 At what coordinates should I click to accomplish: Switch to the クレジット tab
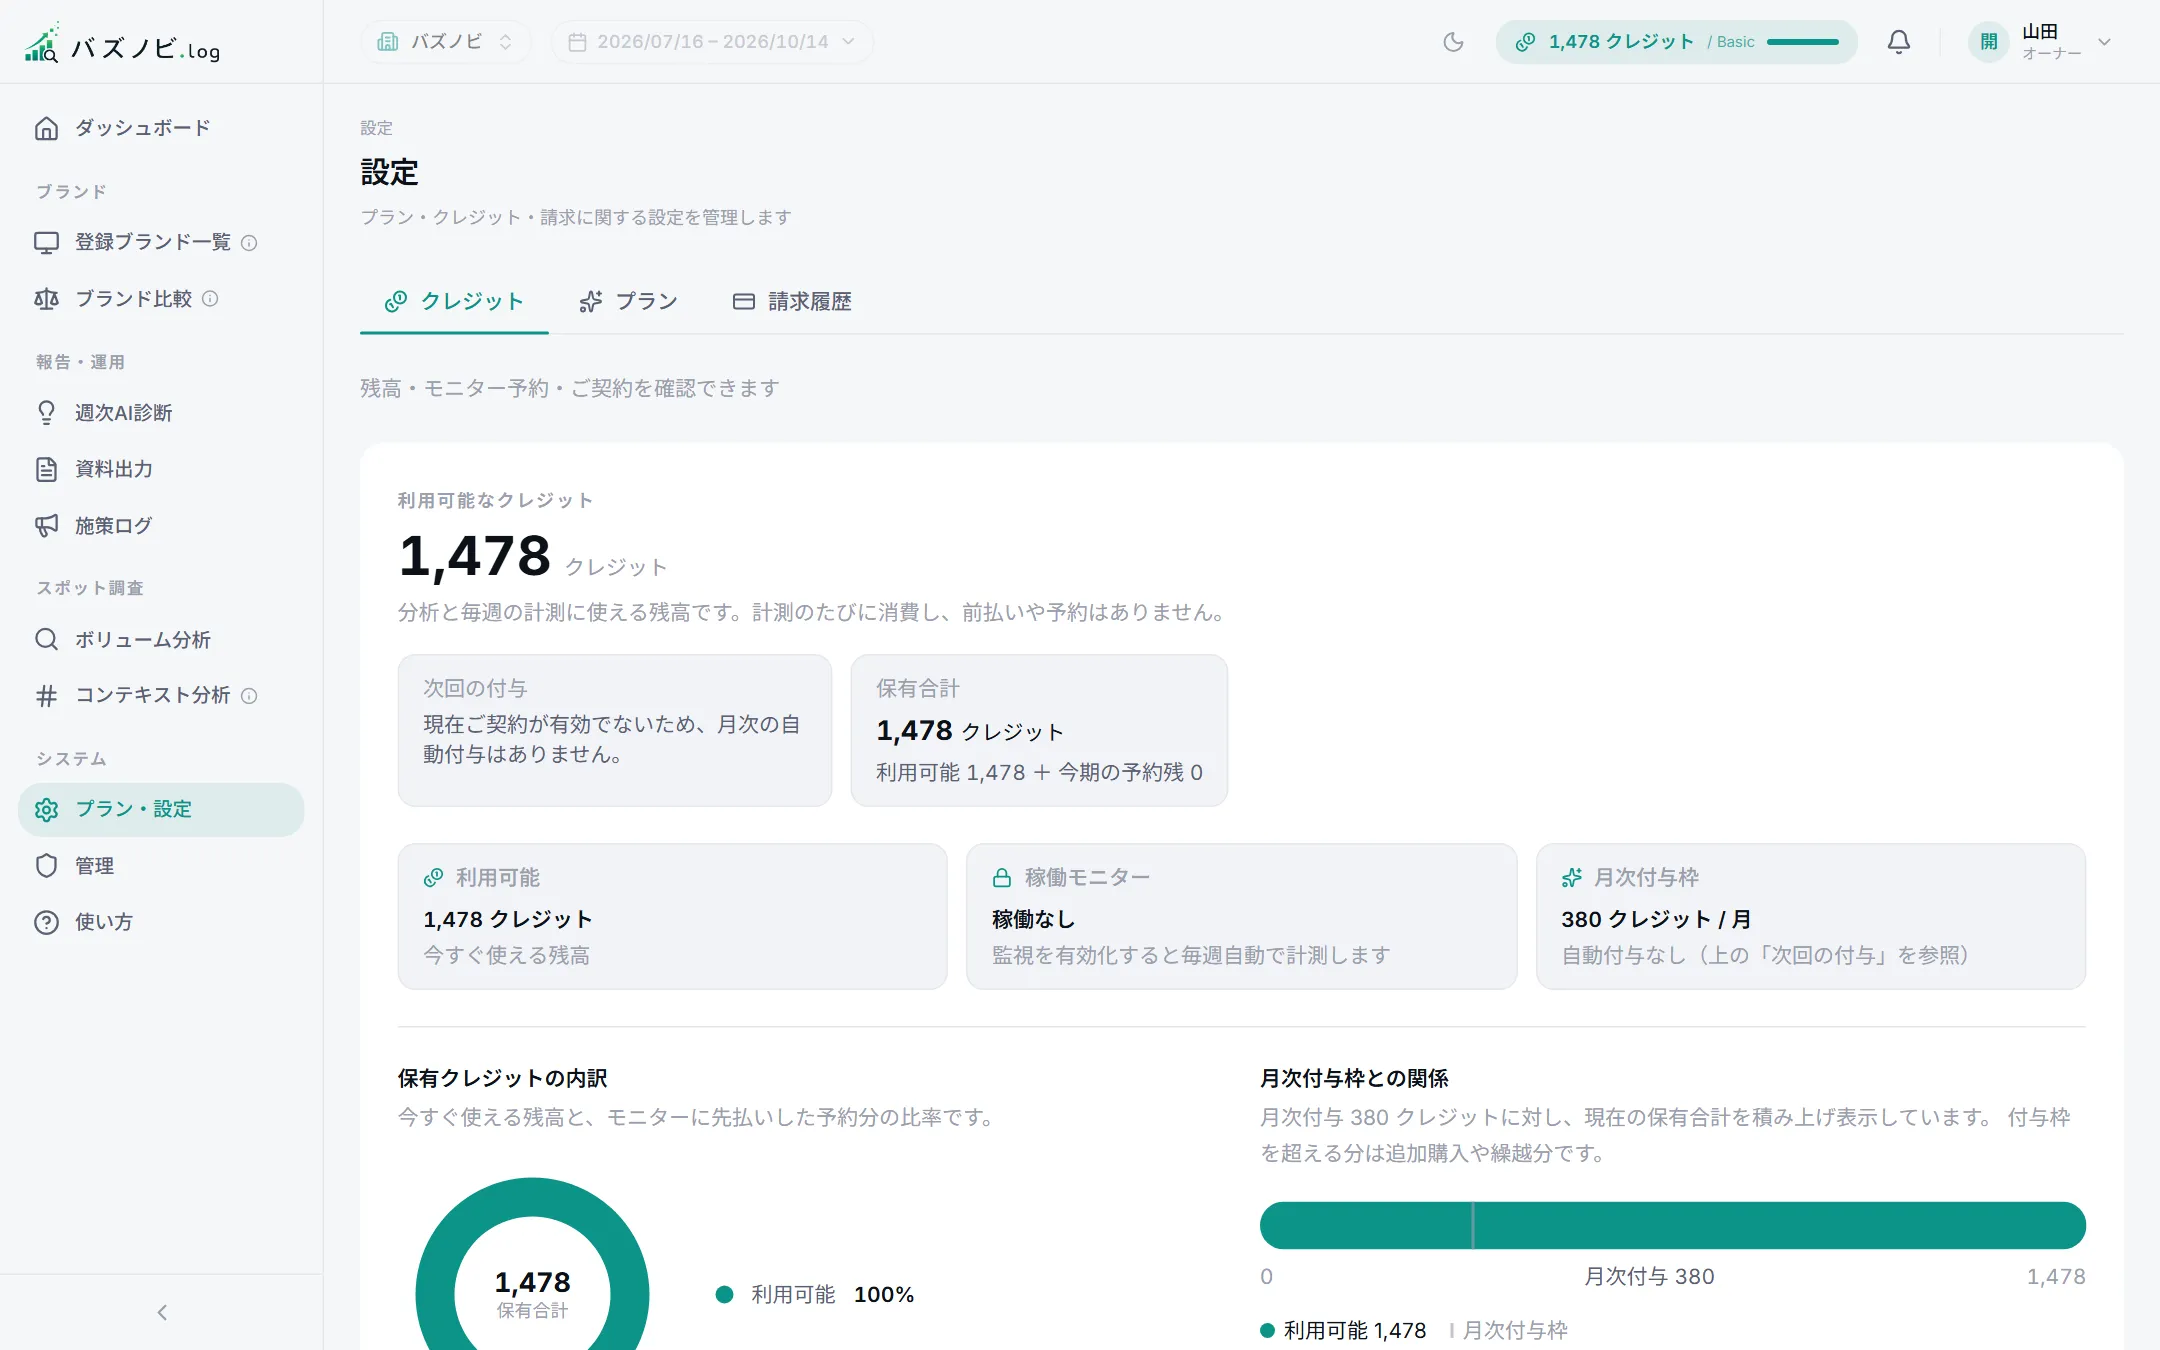pos(454,302)
